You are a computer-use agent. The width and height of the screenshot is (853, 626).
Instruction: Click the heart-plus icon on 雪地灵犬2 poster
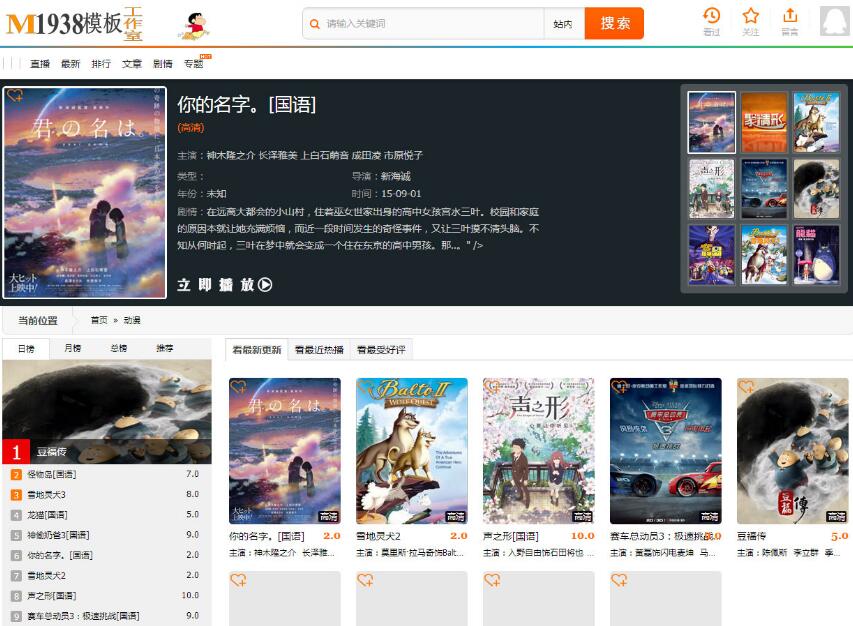[365, 387]
